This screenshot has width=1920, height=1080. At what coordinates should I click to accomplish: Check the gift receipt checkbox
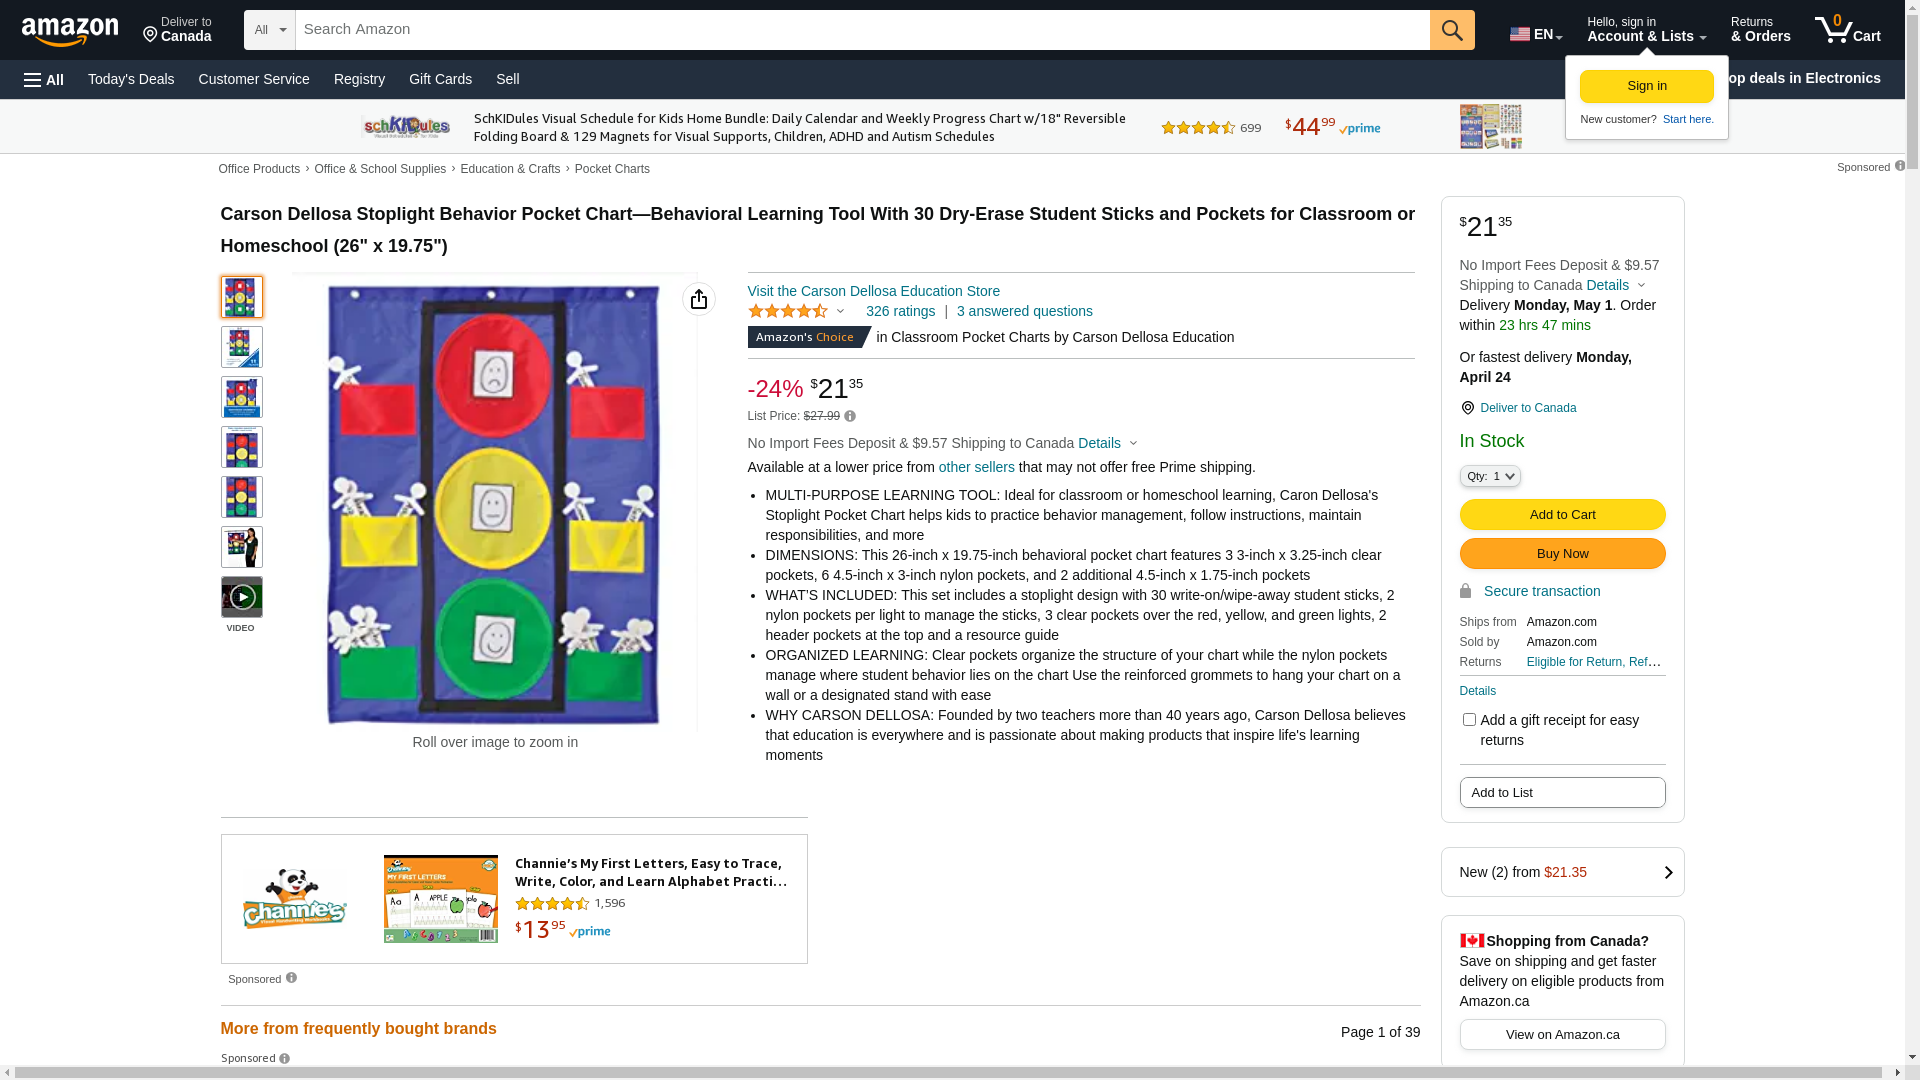coord(1469,720)
